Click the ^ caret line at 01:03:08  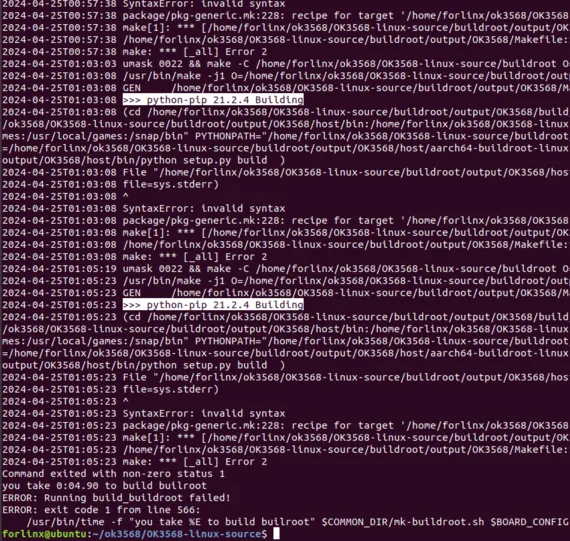click(125, 196)
